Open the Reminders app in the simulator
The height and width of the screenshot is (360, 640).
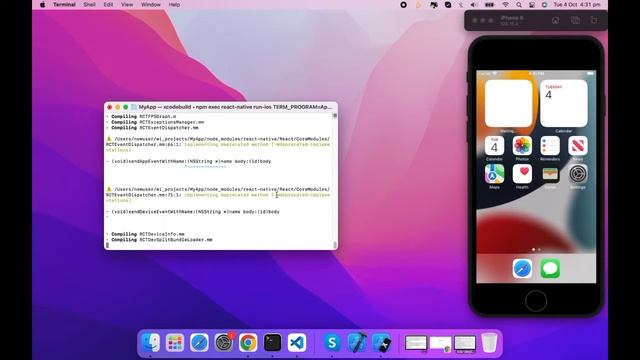click(x=550, y=146)
